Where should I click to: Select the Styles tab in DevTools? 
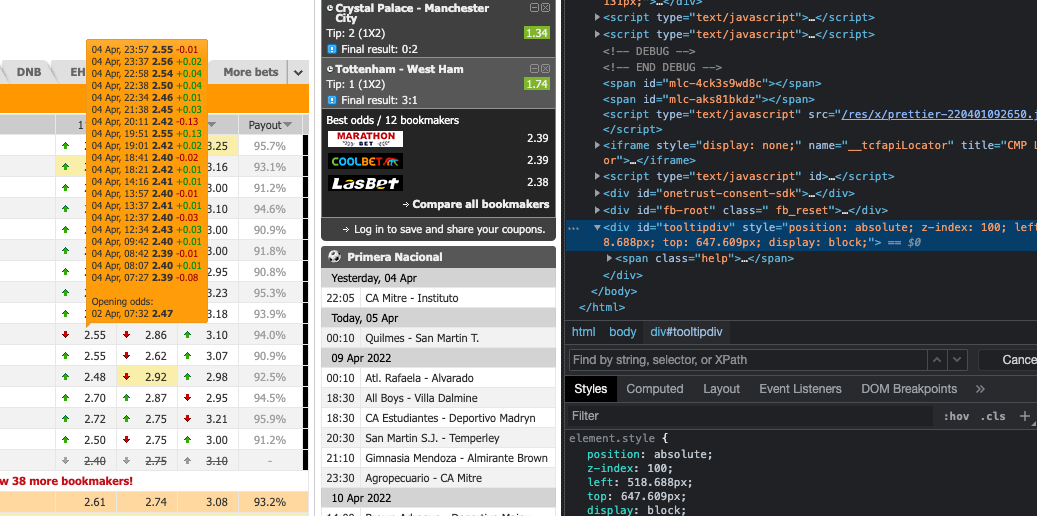tap(591, 389)
